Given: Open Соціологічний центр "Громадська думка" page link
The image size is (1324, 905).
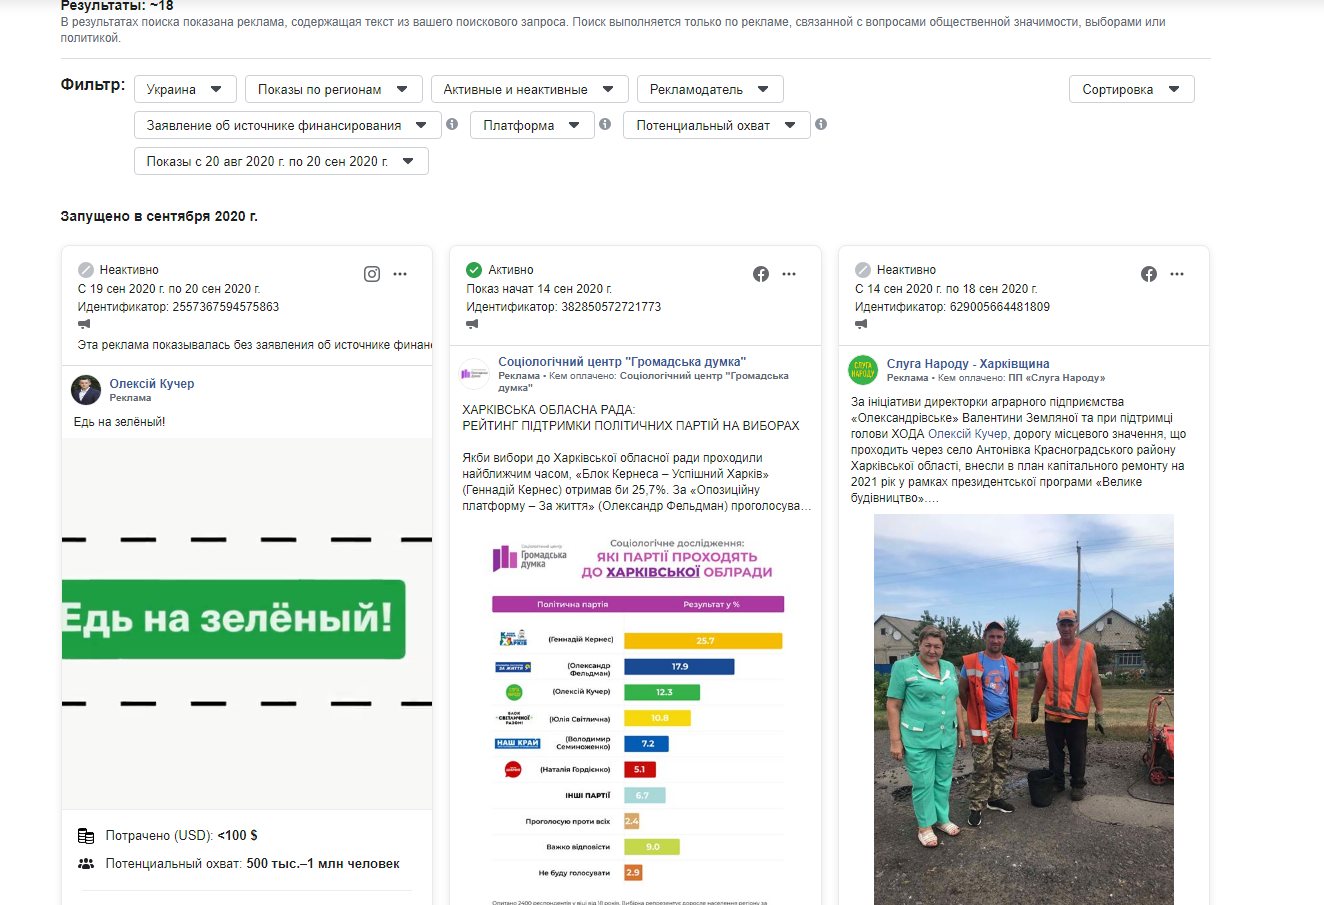Looking at the screenshot, I should coord(622,362).
